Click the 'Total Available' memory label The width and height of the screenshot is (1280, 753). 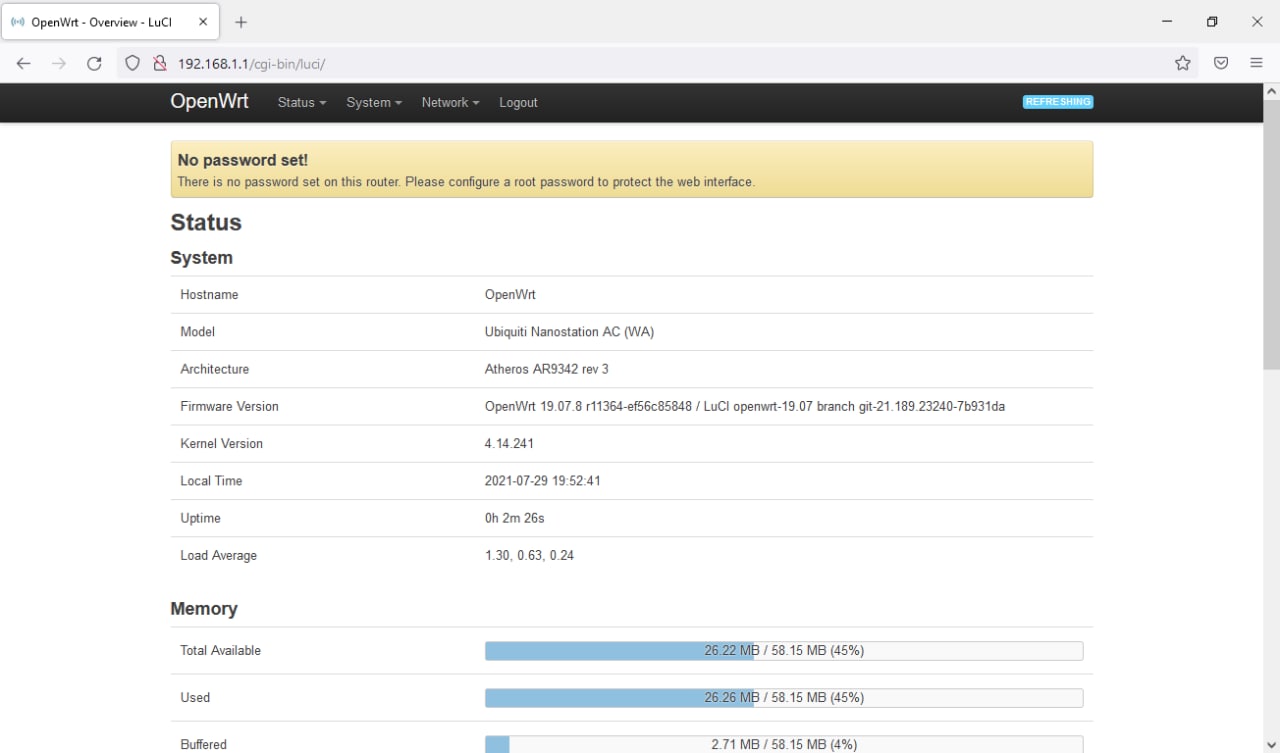[220, 651]
